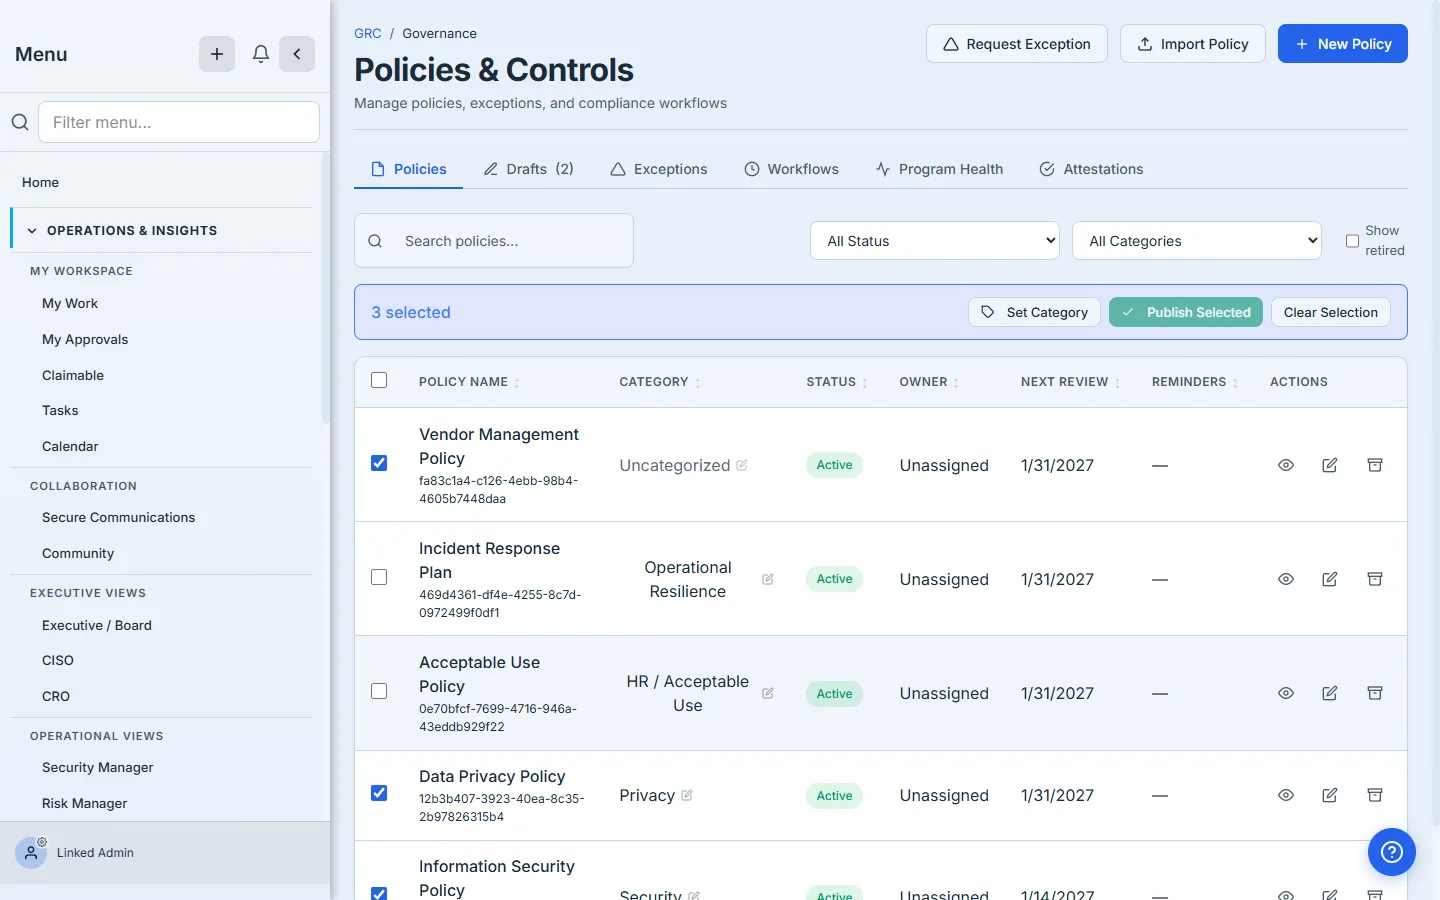The width and height of the screenshot is (1440, 900).
Task: Open Secure Communications in the sidebar
Action: (x=118, y=517)
